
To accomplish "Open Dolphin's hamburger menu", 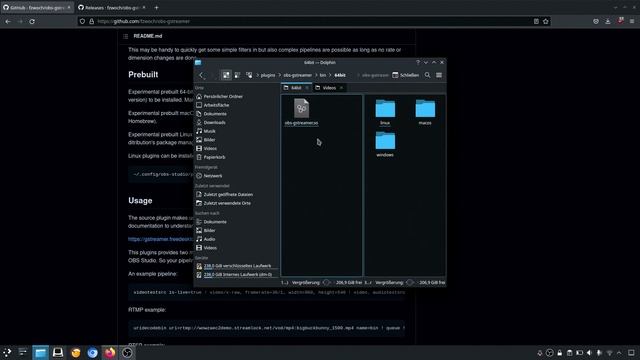I will click(439, 75).
